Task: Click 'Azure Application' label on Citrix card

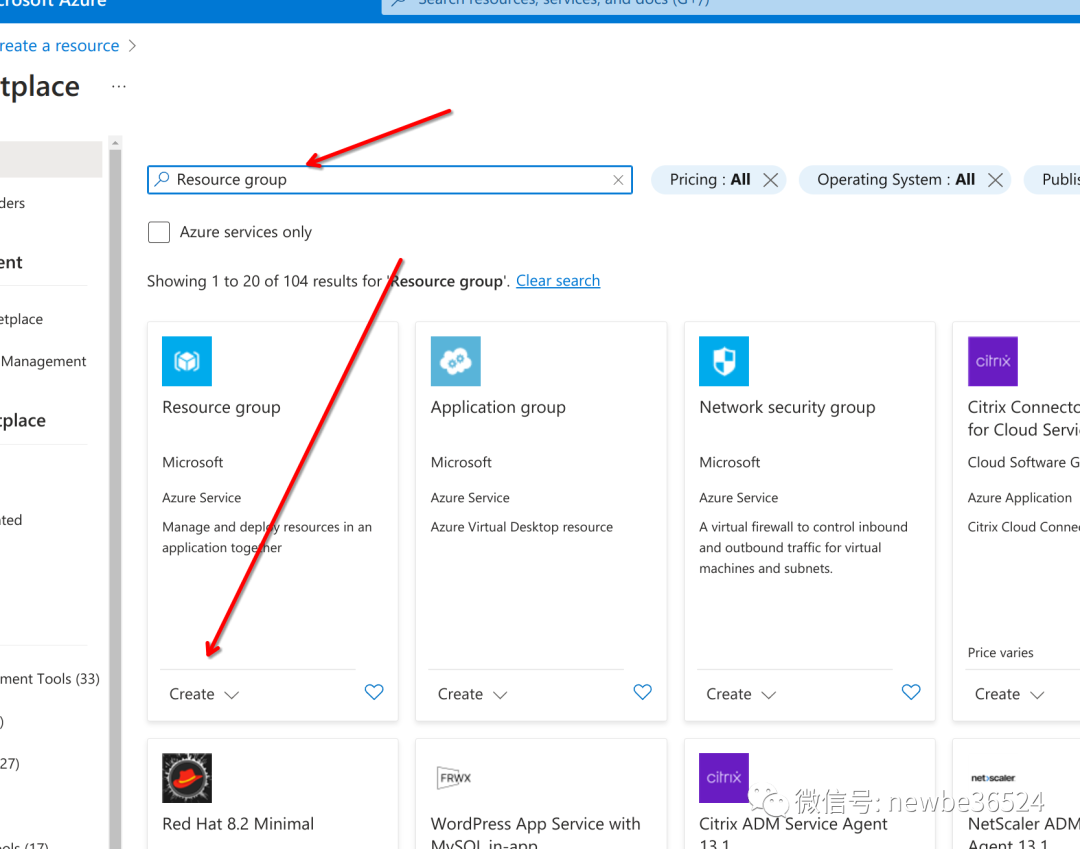Action: [x=1019, y=498]
